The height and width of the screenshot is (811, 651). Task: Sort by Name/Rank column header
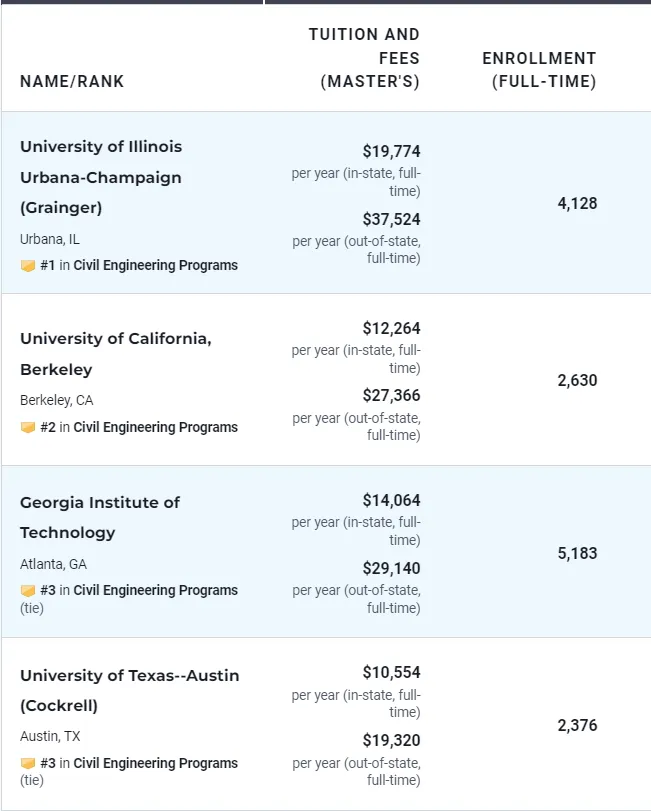point(72,82)
